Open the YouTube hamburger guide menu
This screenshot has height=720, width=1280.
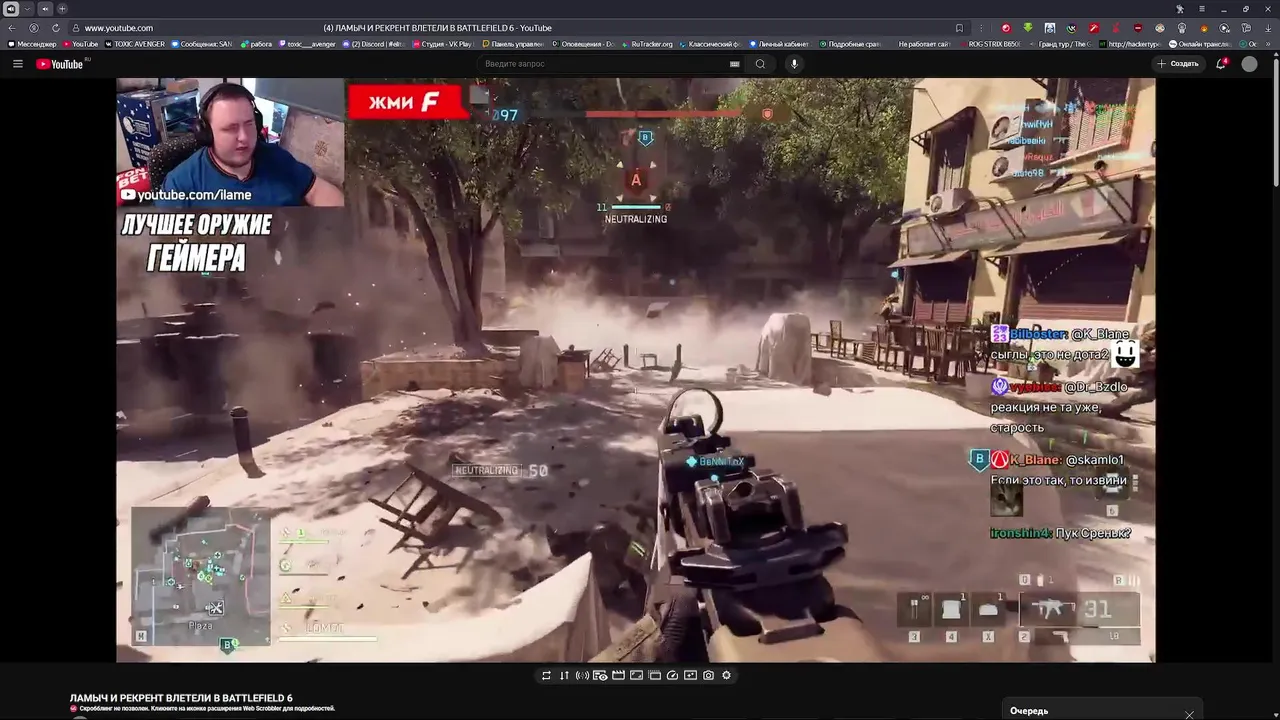[x=17, y=64]
